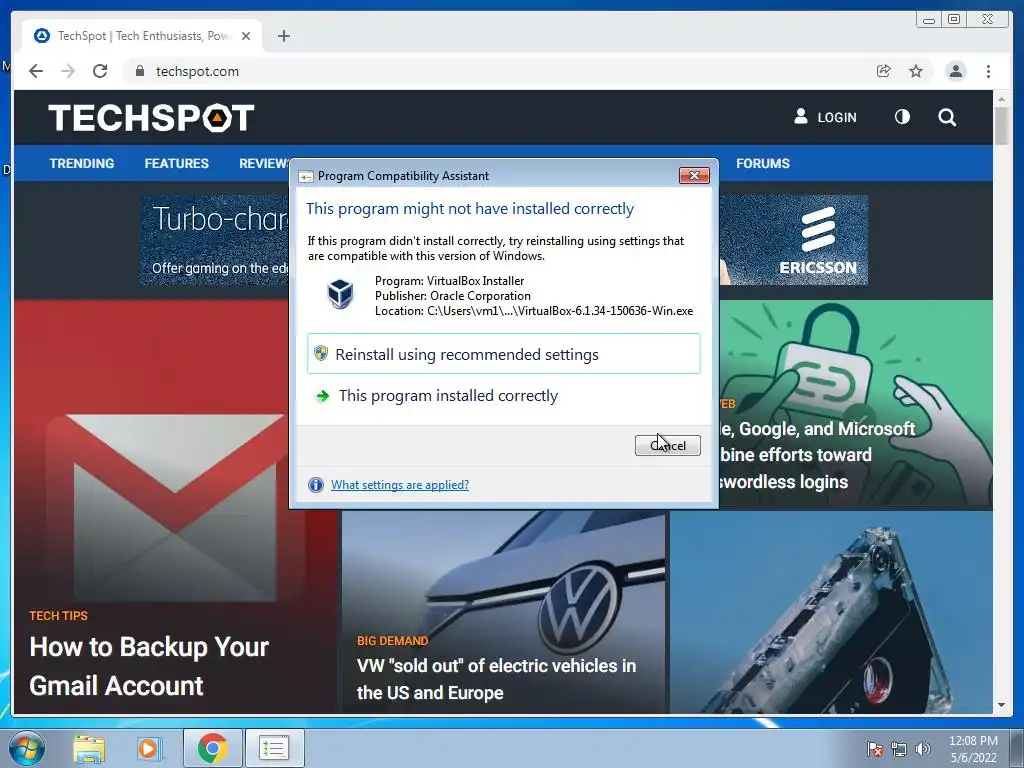Open a new tab with the plus button
This screenshot has width=1024, height=768.
point(283,36)
